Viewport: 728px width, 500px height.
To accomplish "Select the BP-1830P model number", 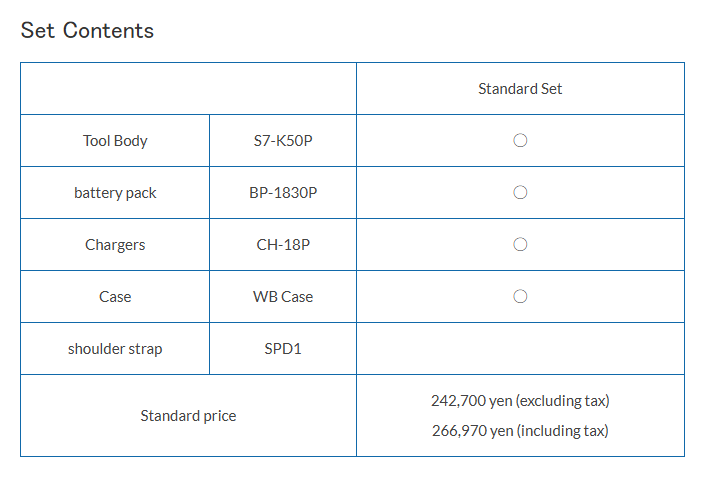I will click(x=283, y=193).
